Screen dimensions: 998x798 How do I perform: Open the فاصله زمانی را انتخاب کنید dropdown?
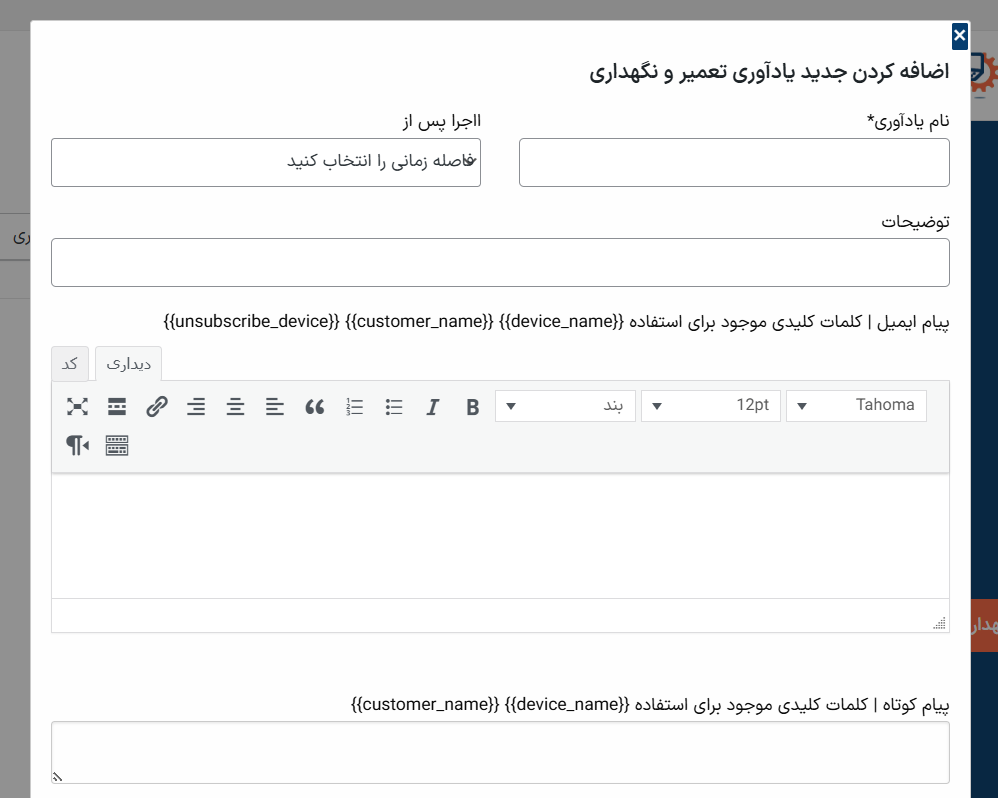(266, 162)
